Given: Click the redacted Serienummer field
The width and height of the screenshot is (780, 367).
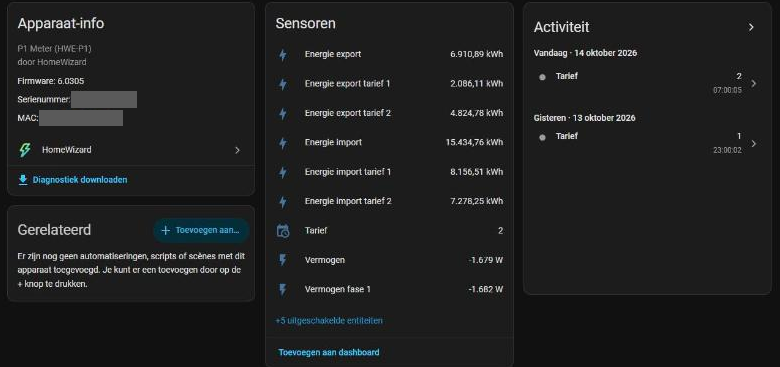Looking at the screenshot, I should 103,99.
